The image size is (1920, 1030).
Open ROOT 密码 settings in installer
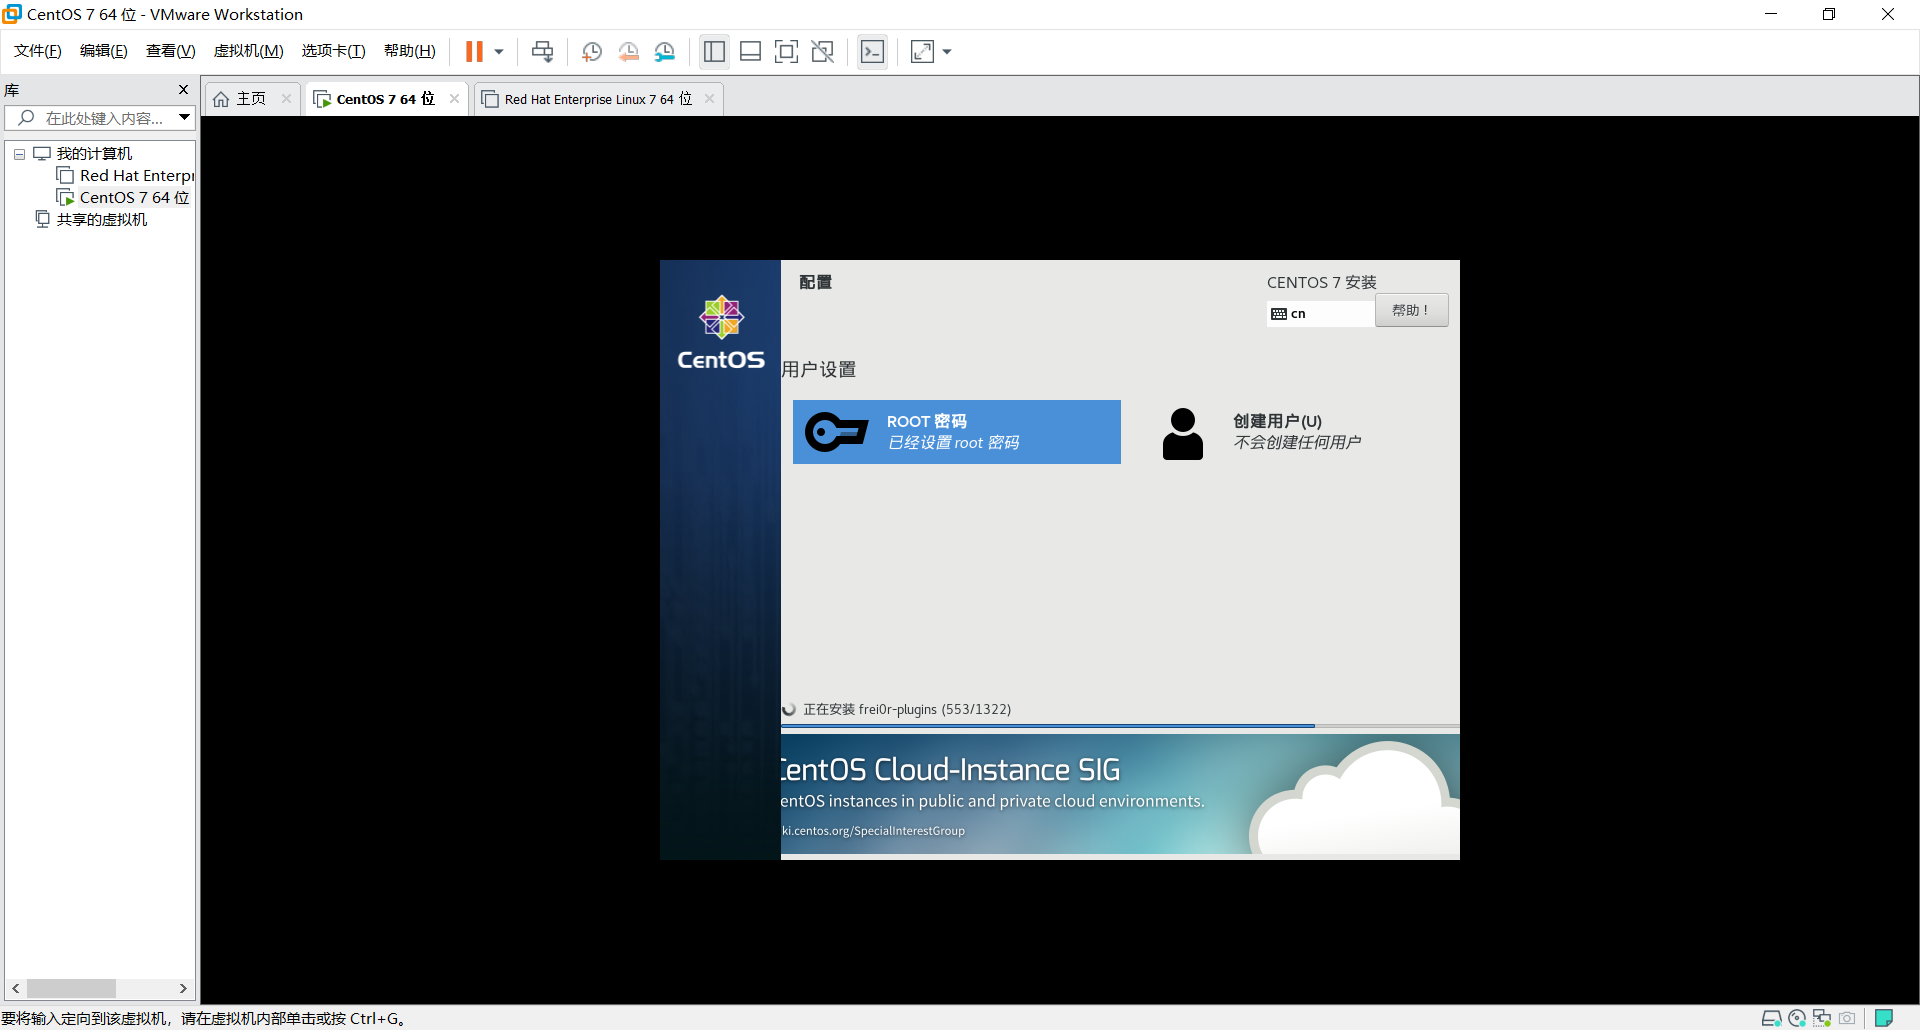coord(956,432)
